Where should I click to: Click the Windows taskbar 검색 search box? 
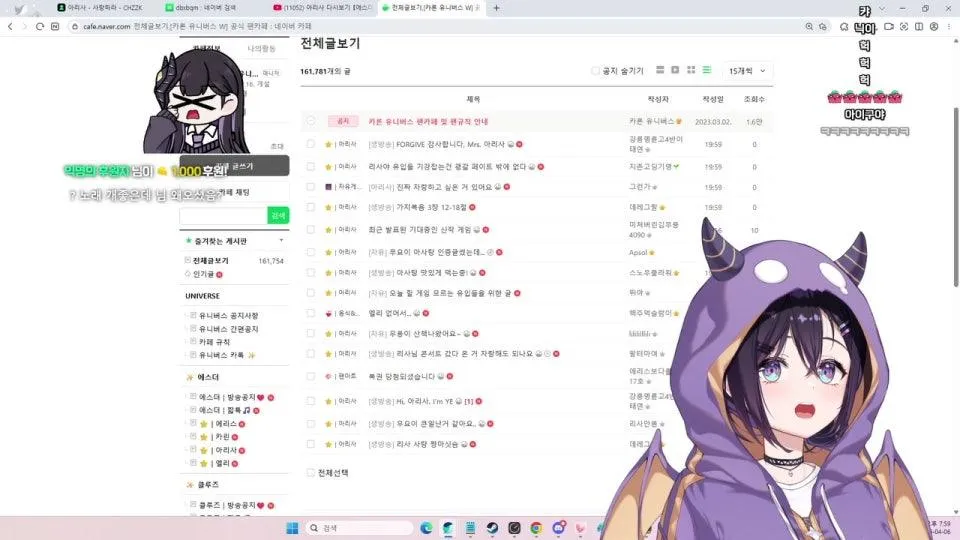(359, 528)
